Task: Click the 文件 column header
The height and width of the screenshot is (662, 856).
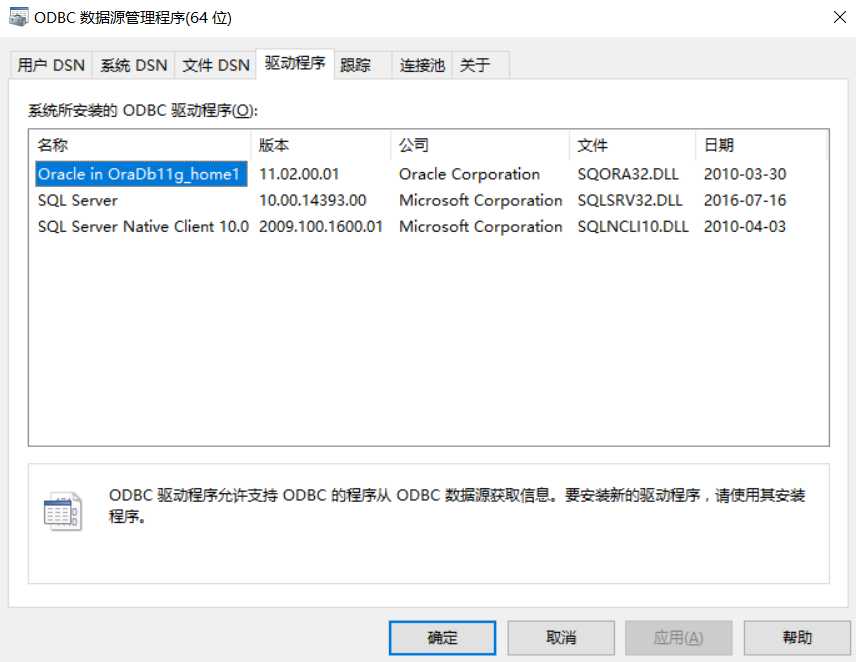Action: pos(633,145)
